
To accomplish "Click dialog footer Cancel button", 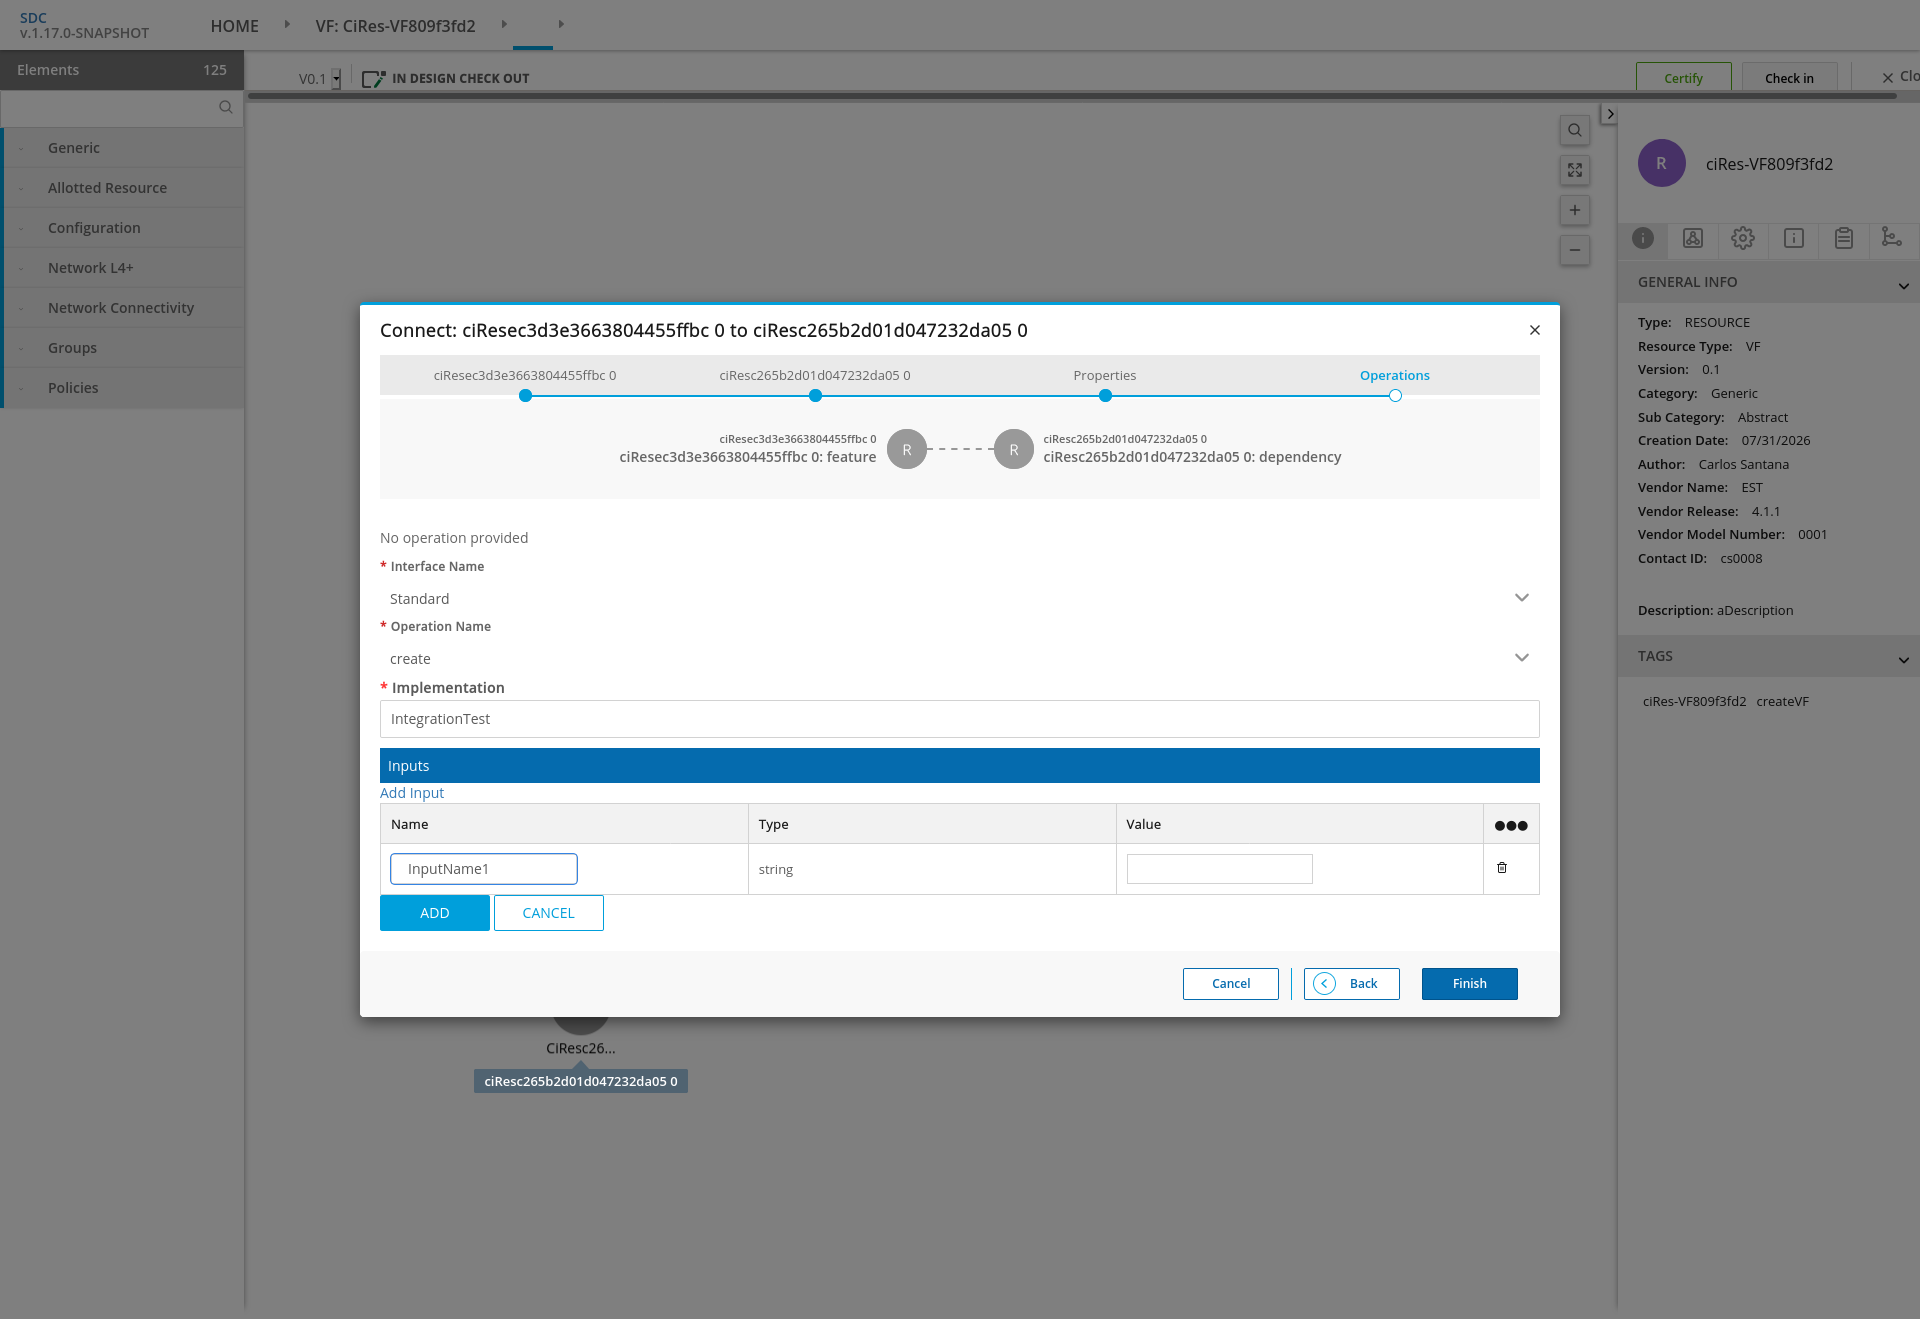I will click(x=1231, y=984).
